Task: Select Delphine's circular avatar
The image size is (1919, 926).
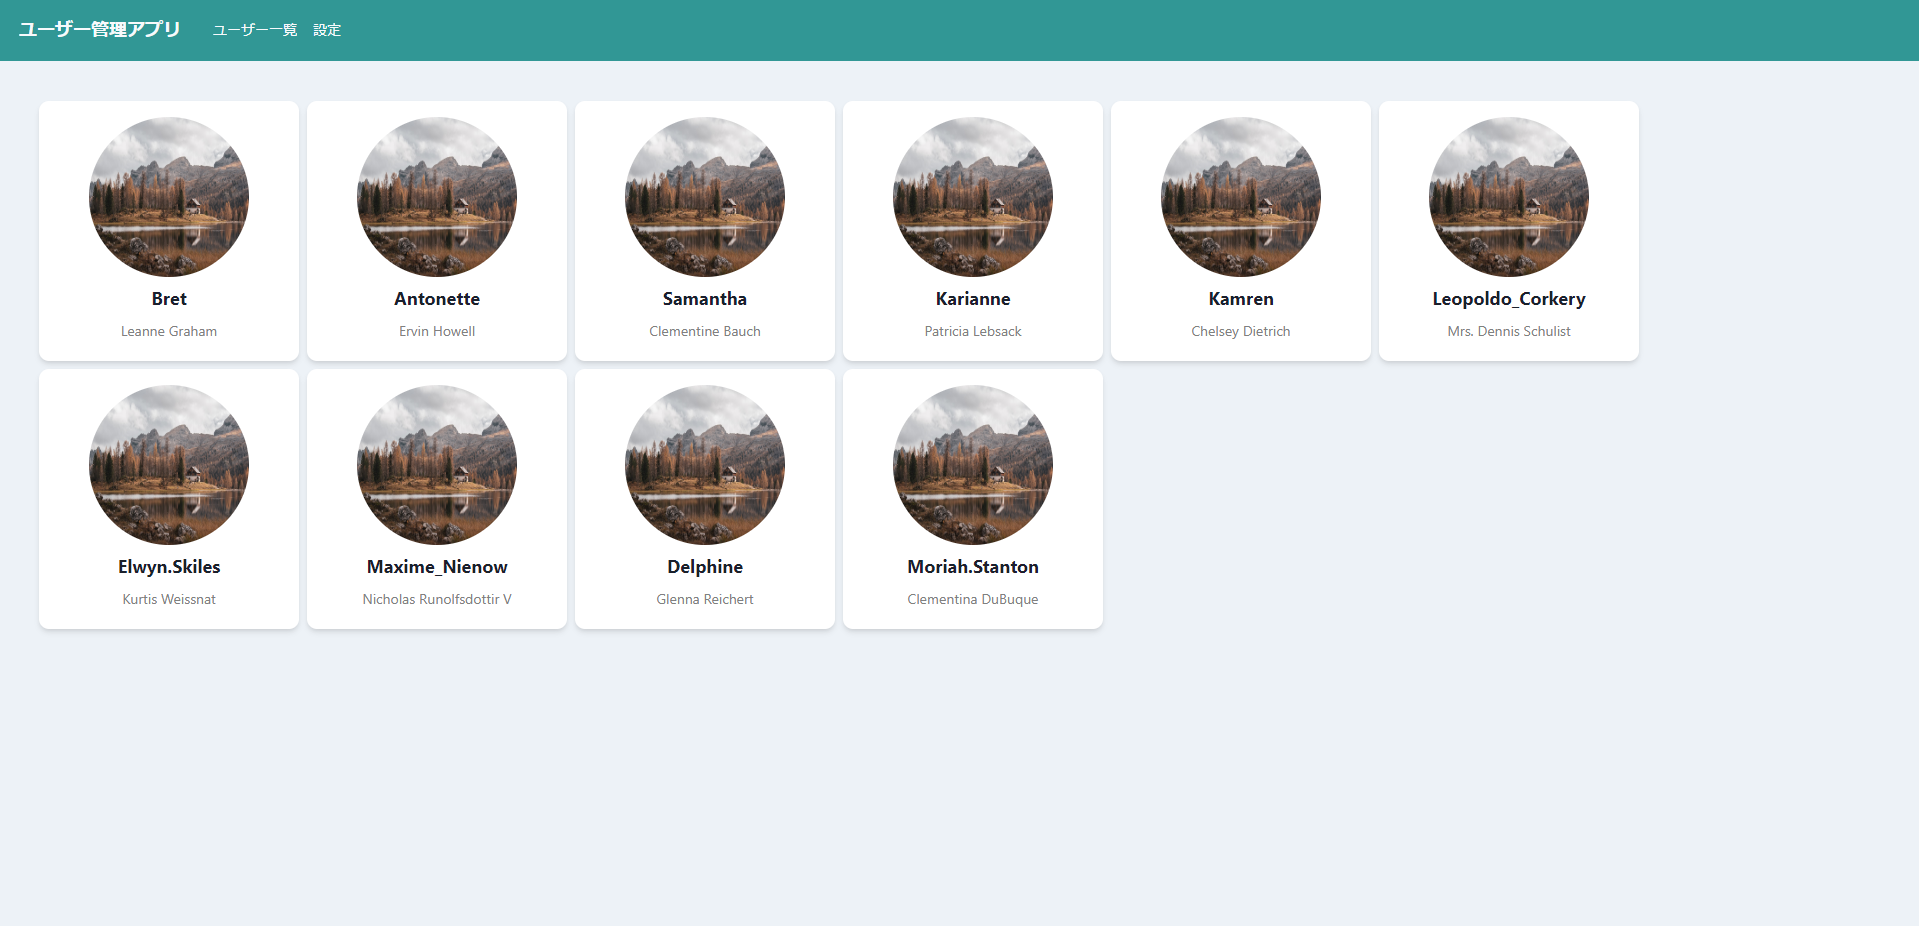Action: pos(705,465)
